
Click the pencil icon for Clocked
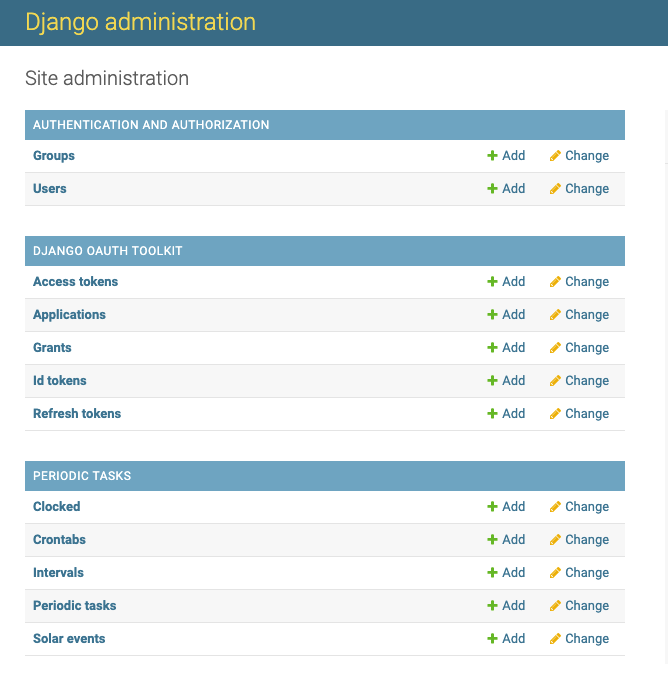(x=555, y=507)
